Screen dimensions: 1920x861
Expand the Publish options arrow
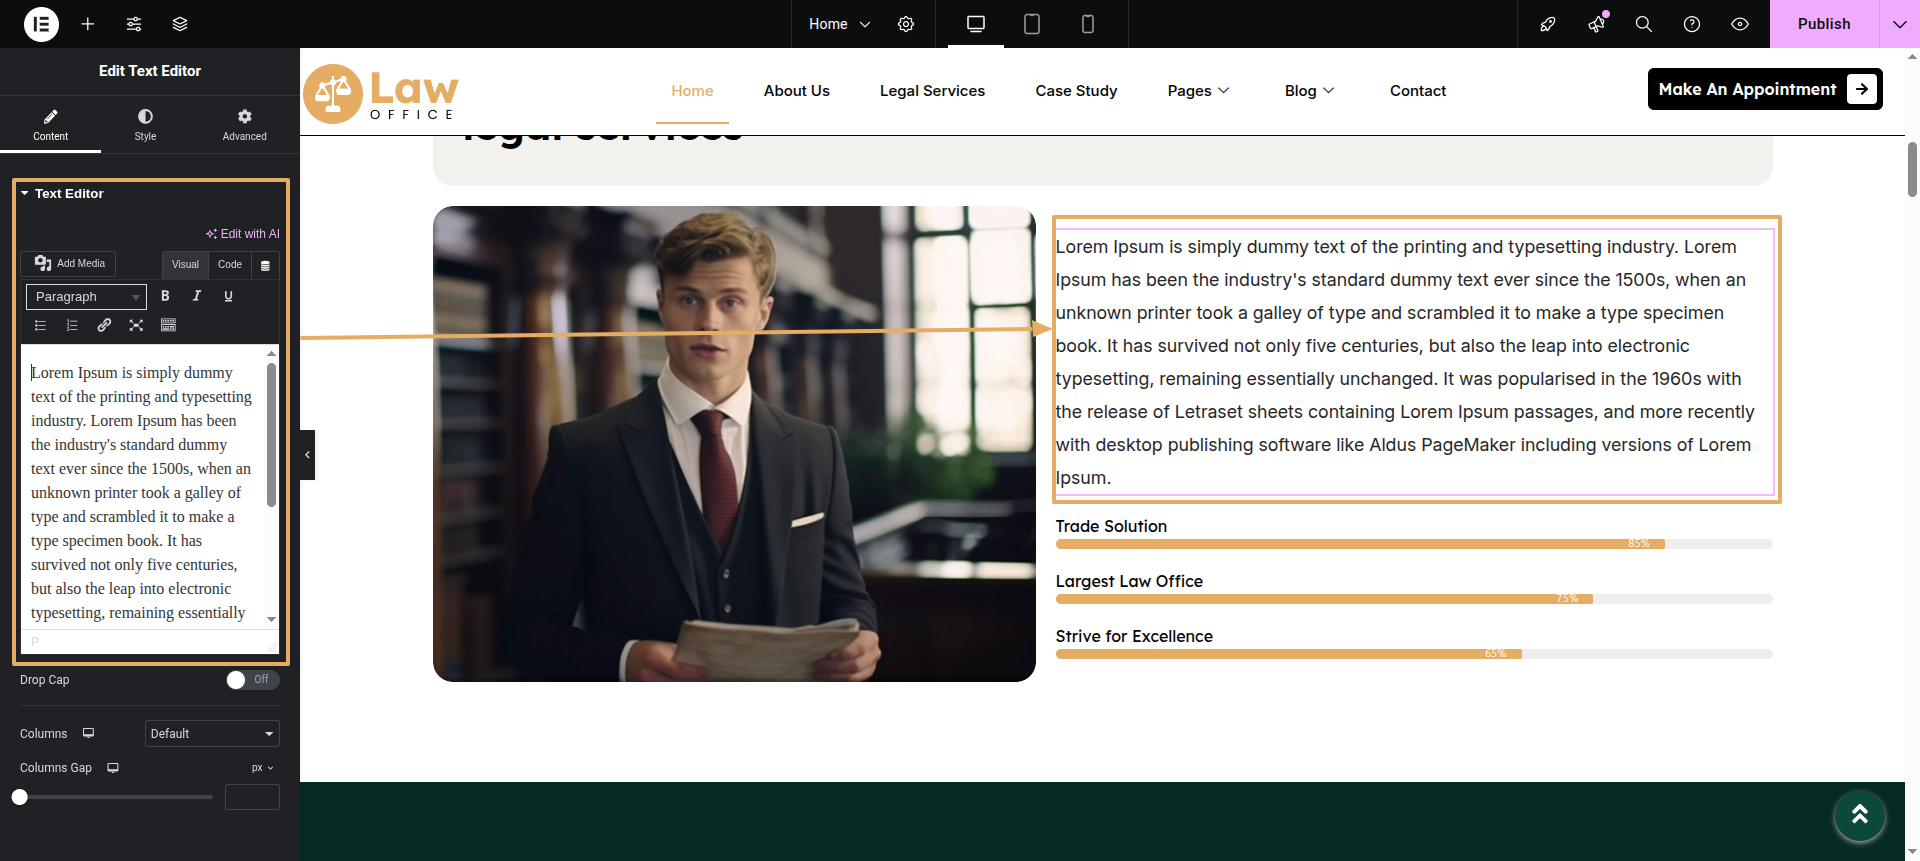pyautogui.click(x=1899, y=24)
